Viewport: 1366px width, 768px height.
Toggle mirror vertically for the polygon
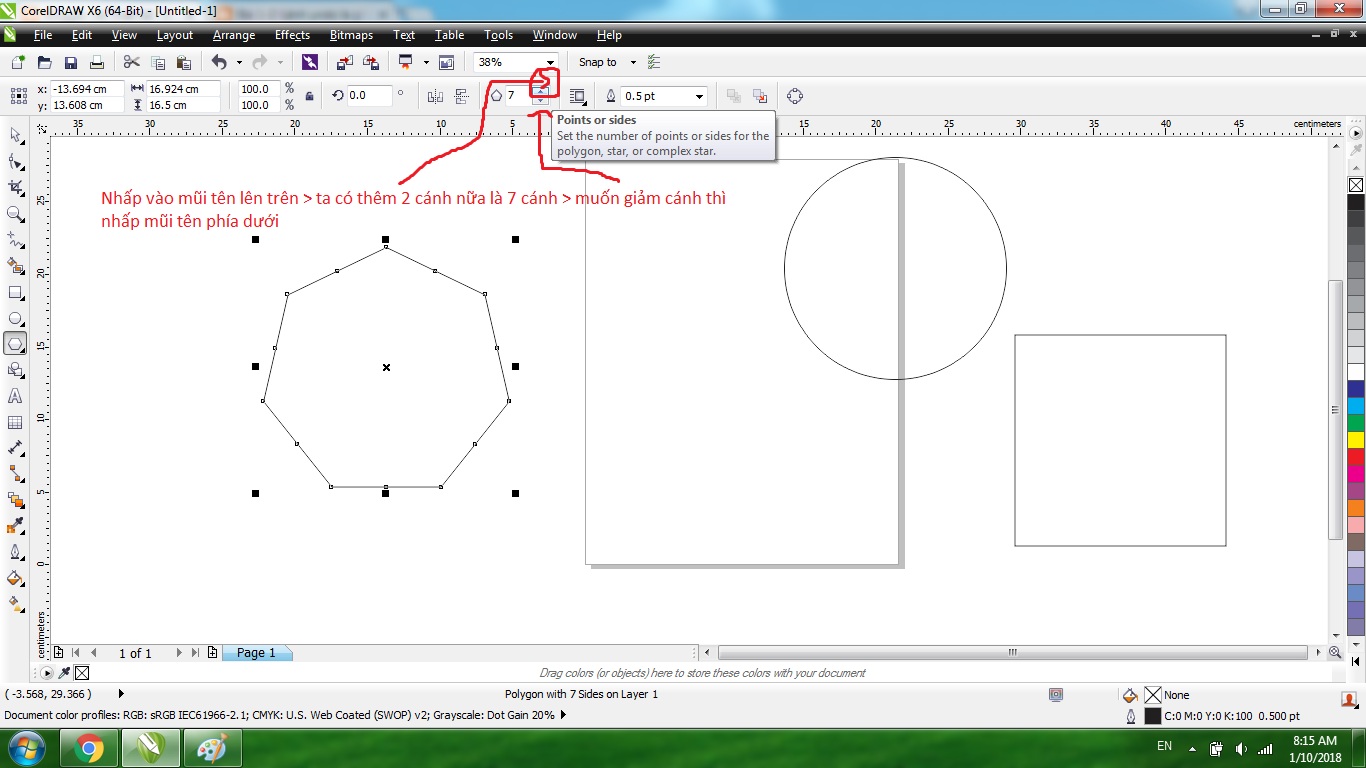tap(461, 96)
